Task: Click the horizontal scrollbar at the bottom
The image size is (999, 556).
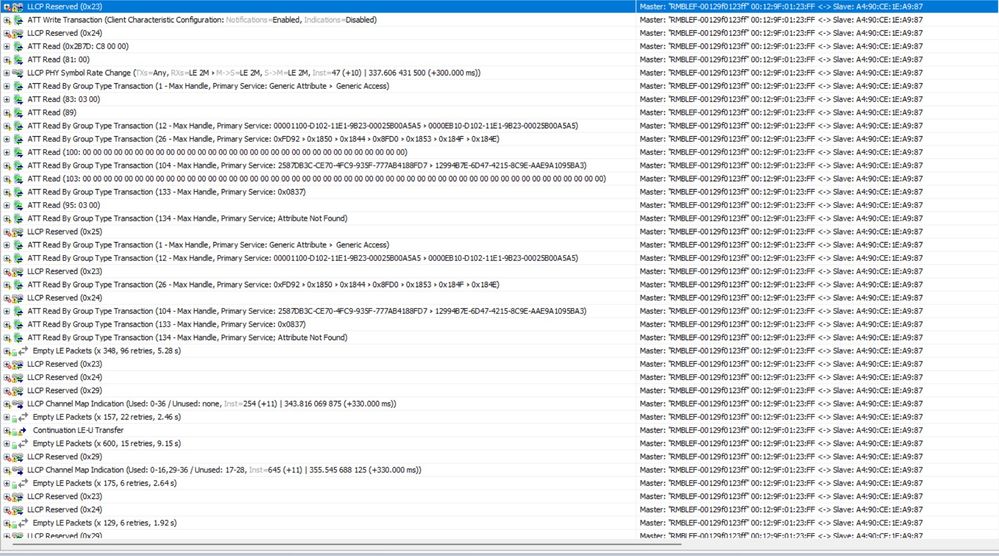Action: click(x=347, y=545)
